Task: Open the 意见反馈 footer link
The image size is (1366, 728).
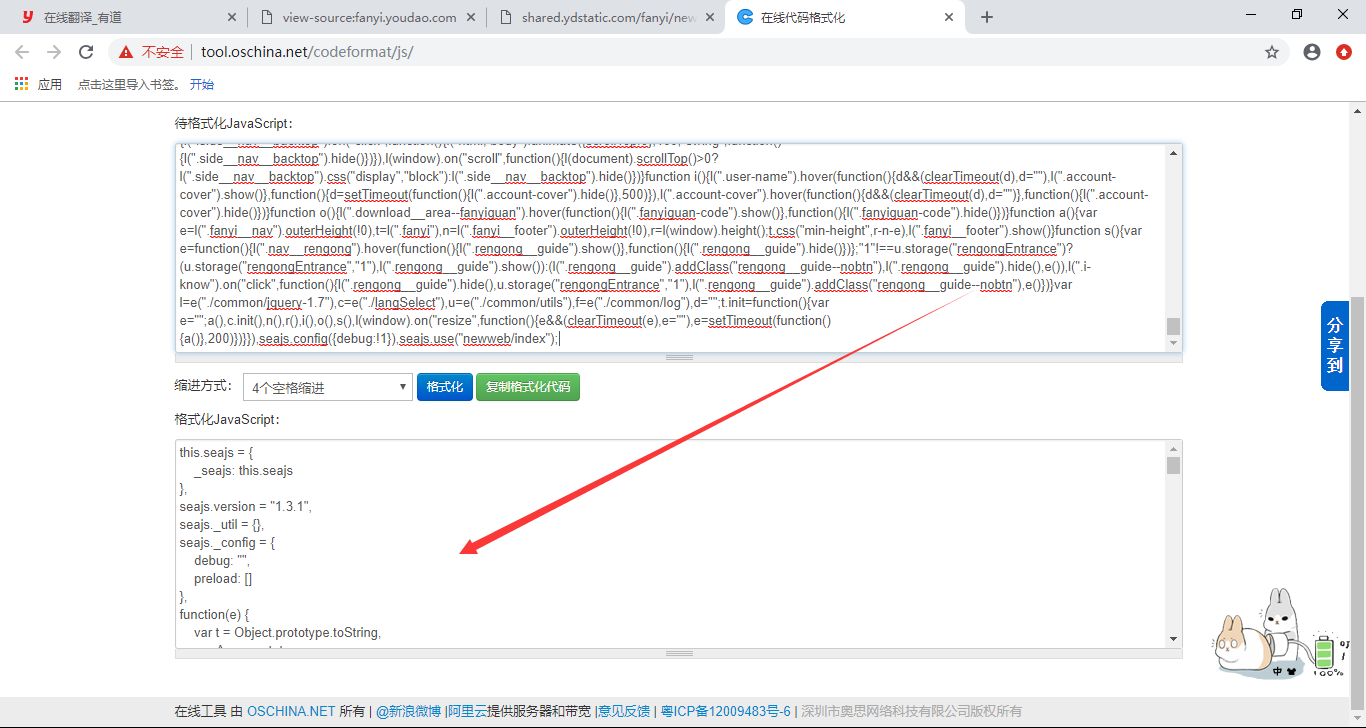Action: (x=623, y=712)
